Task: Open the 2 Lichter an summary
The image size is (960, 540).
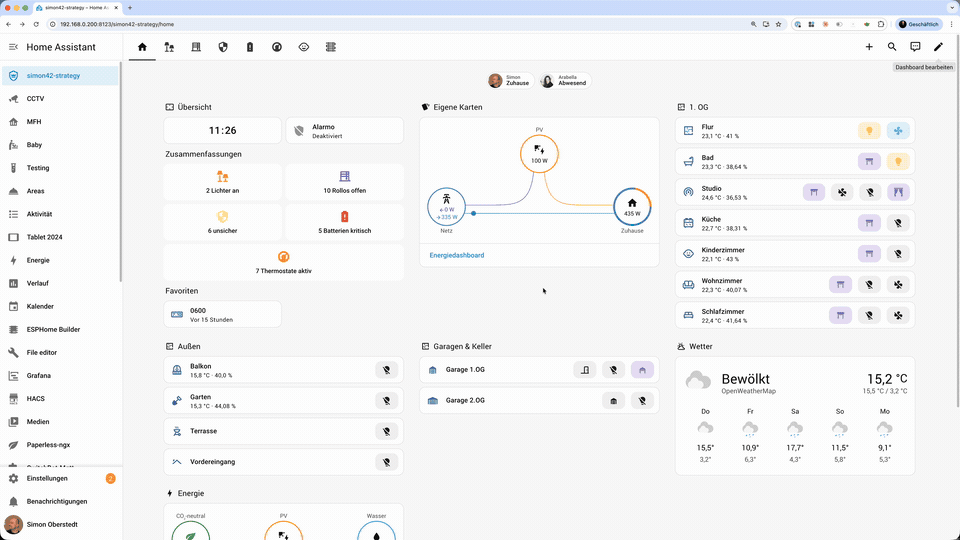Action: (x=222, y=182)
